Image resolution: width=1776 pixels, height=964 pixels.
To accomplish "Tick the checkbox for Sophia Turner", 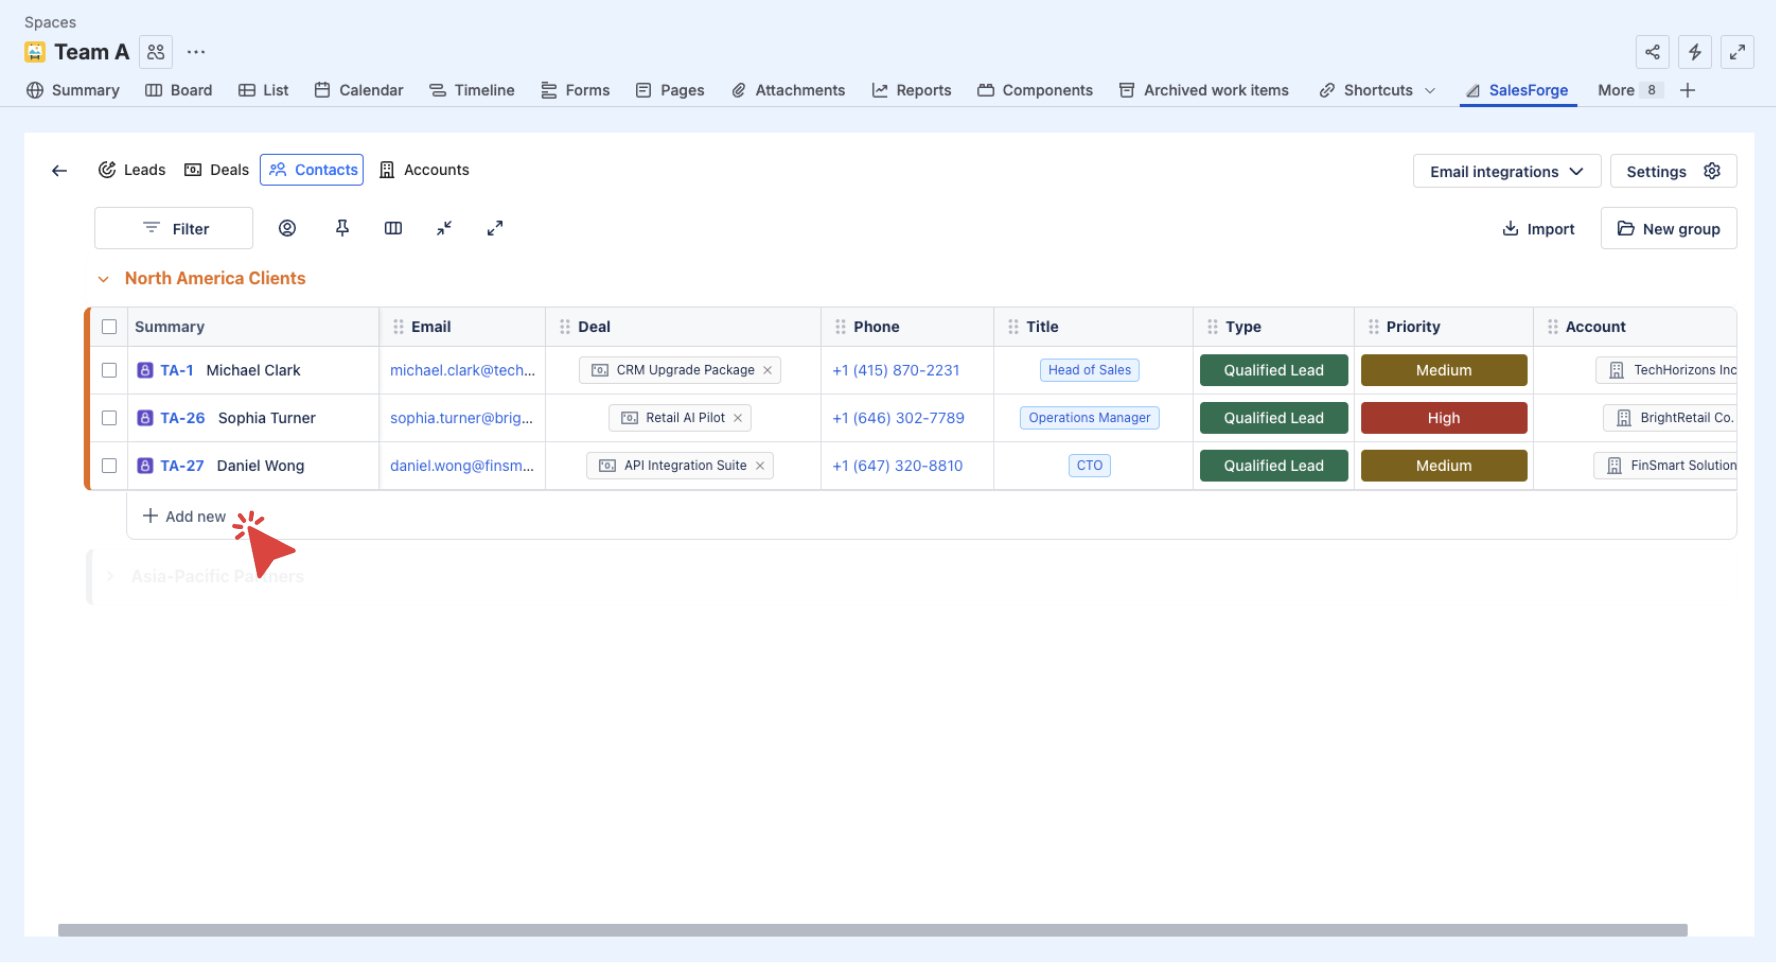I will pyautogui.click(x=109, y=418).
